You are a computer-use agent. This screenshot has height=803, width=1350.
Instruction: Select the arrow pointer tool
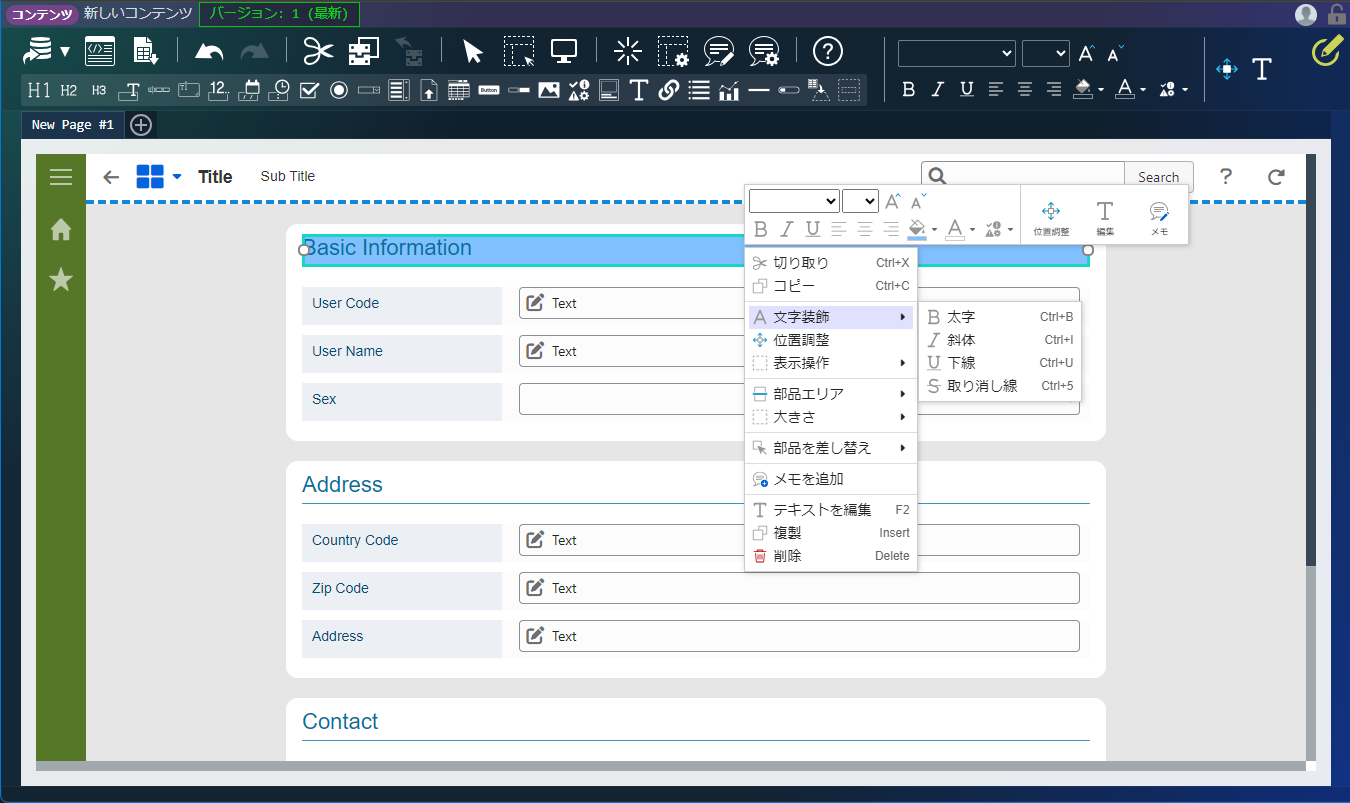(x=473, y=51)
